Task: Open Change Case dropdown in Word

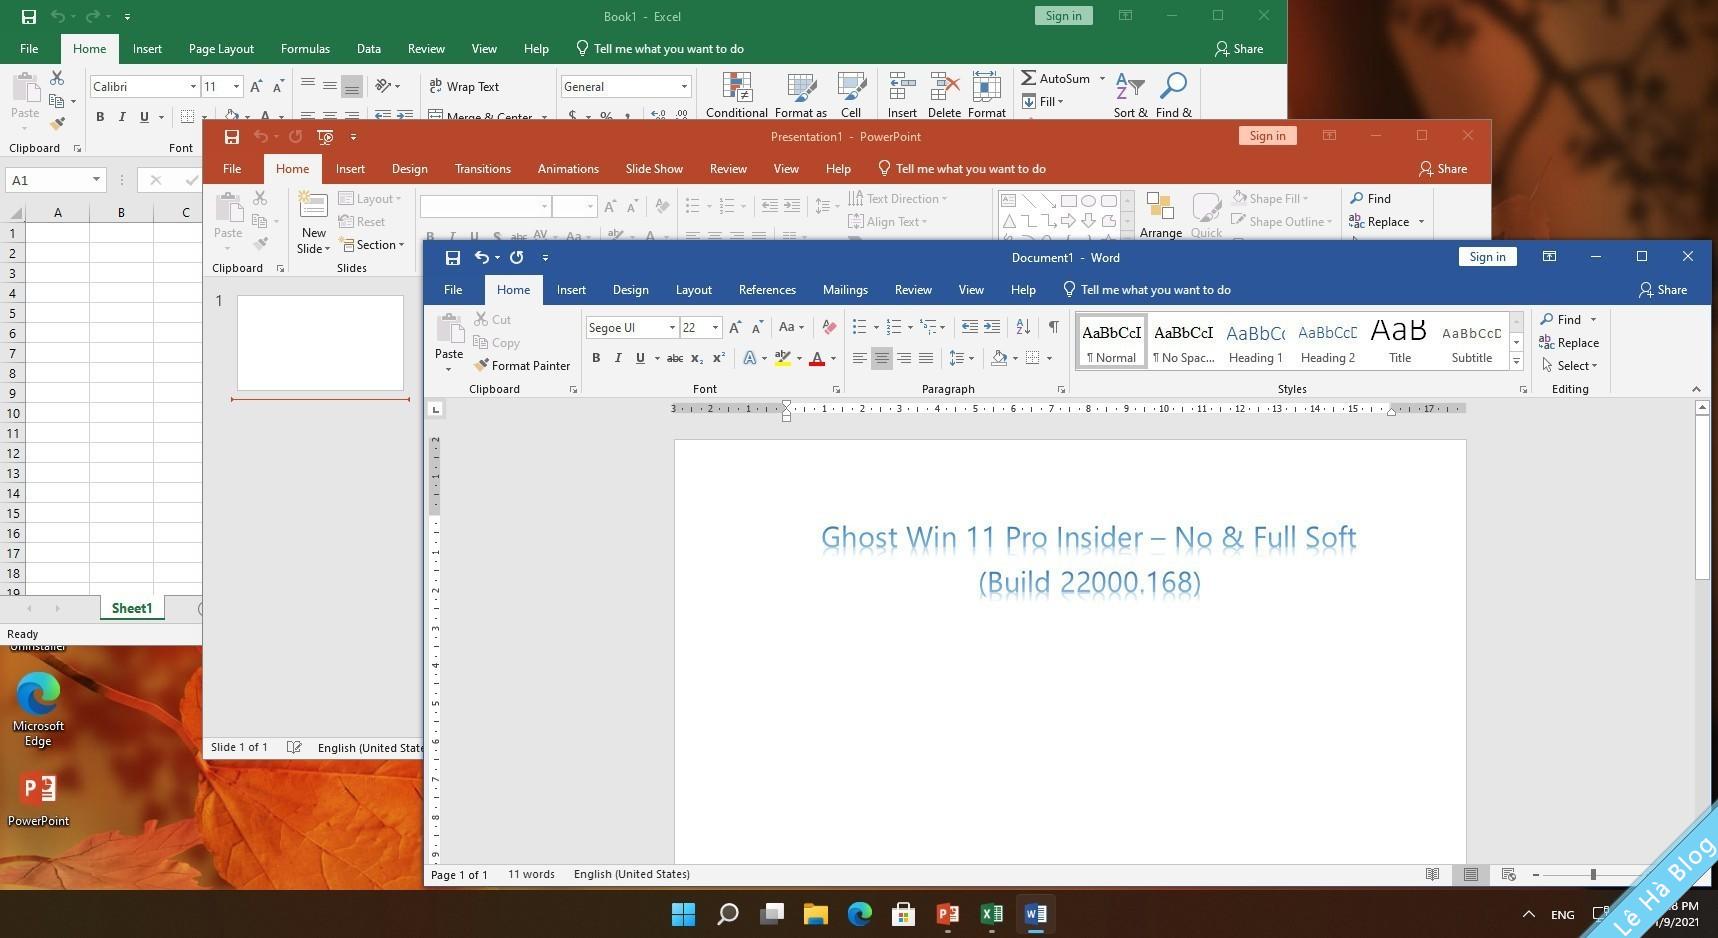Action: click(x=791, y=327)
